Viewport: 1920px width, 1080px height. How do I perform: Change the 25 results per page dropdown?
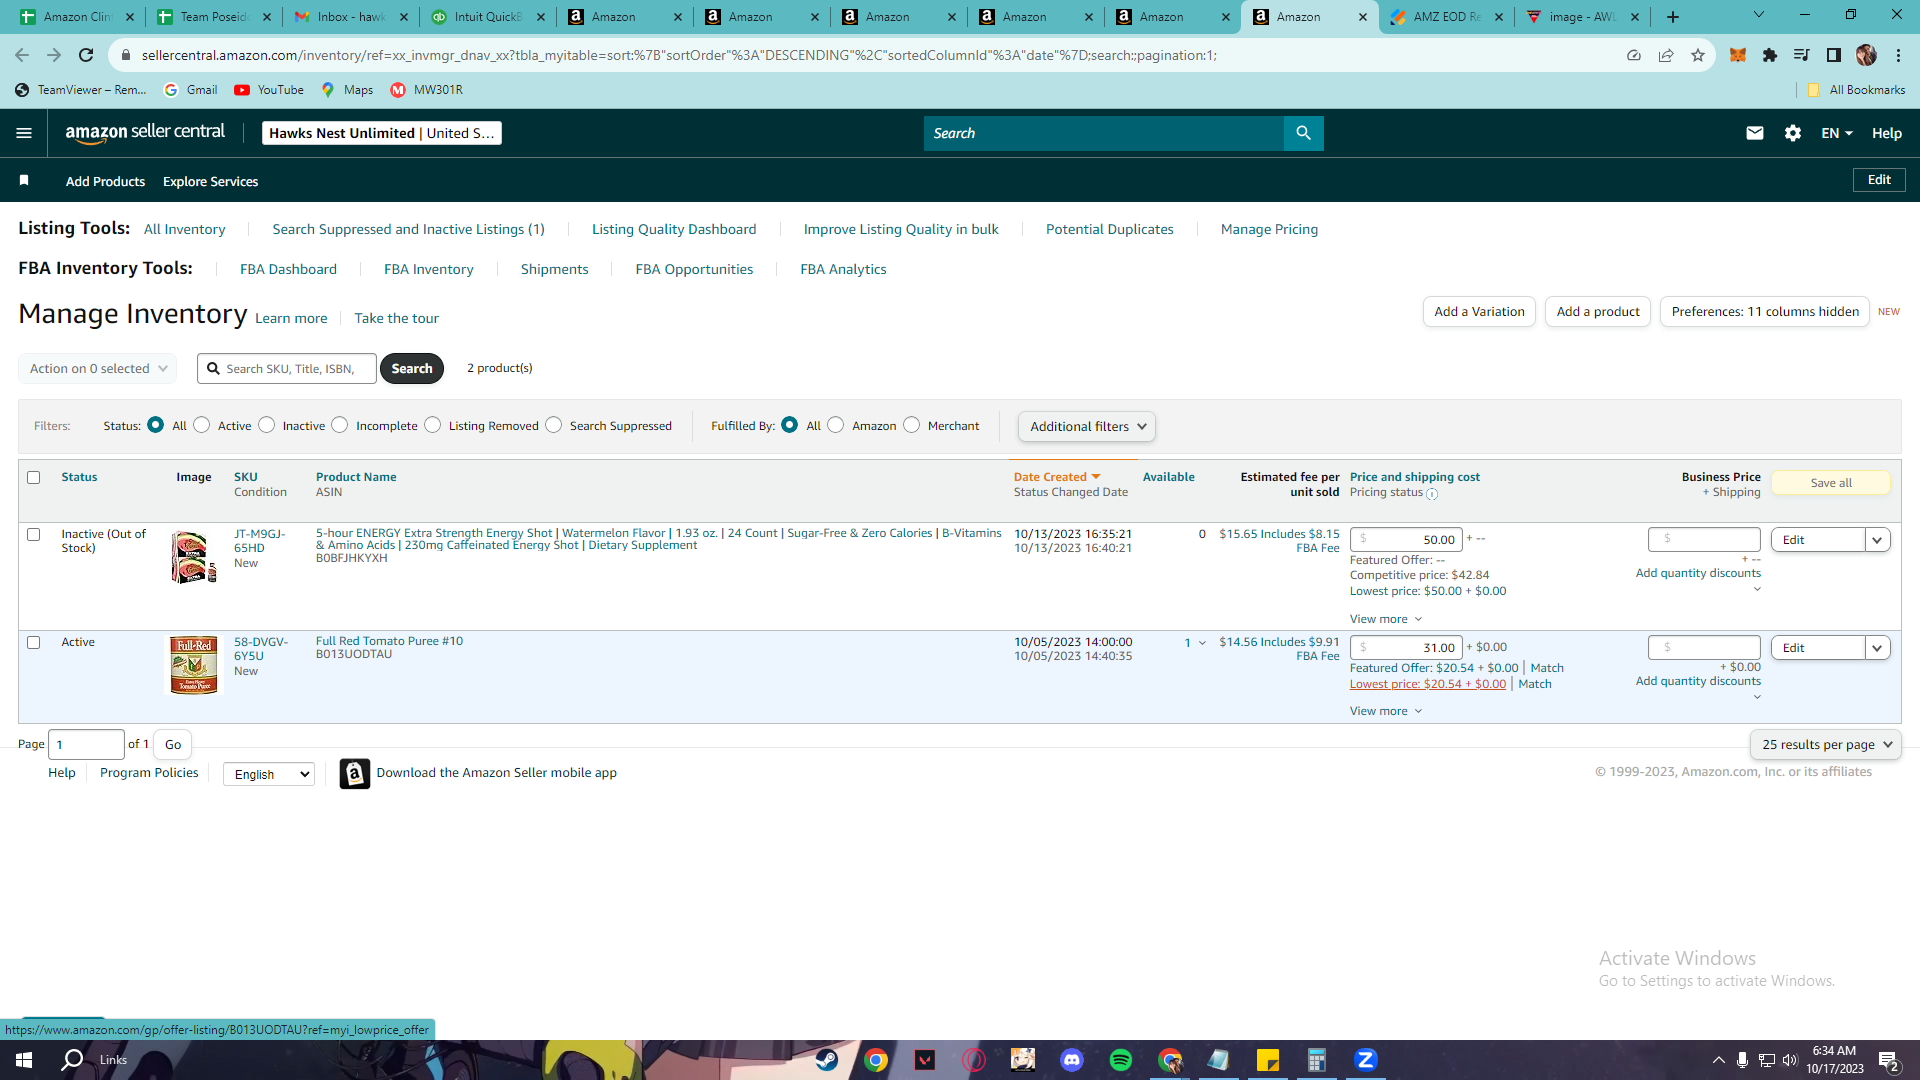1826,744
